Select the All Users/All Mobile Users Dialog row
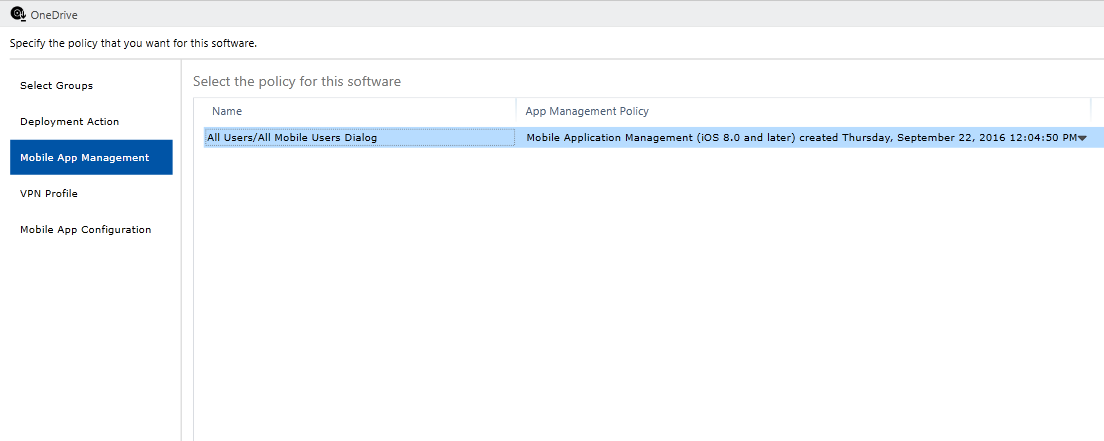Viewport: 1104px width, 441px height. pos(653,137)
